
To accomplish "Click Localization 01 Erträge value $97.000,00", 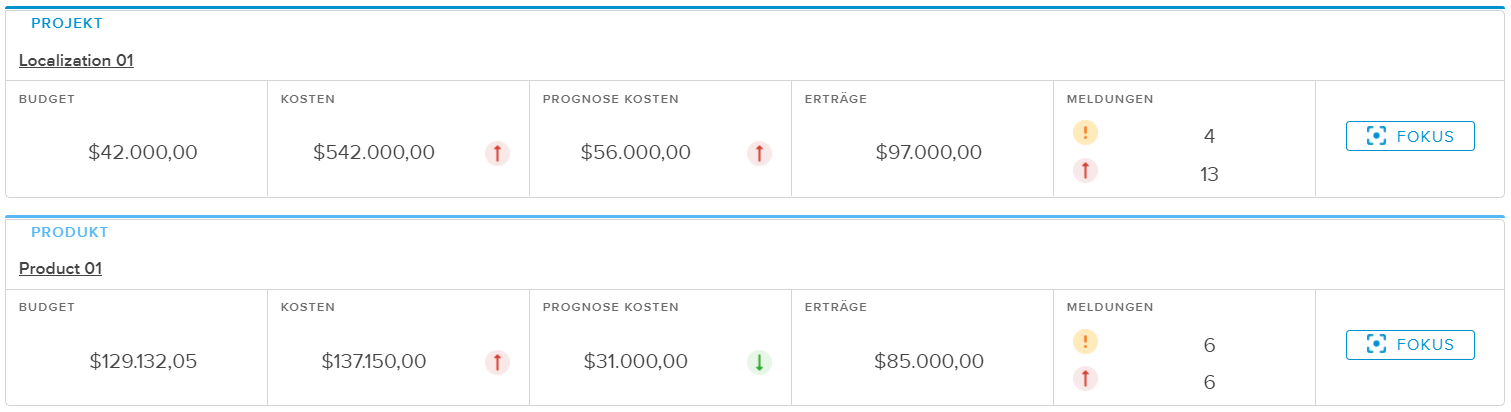I will (929, 153).
